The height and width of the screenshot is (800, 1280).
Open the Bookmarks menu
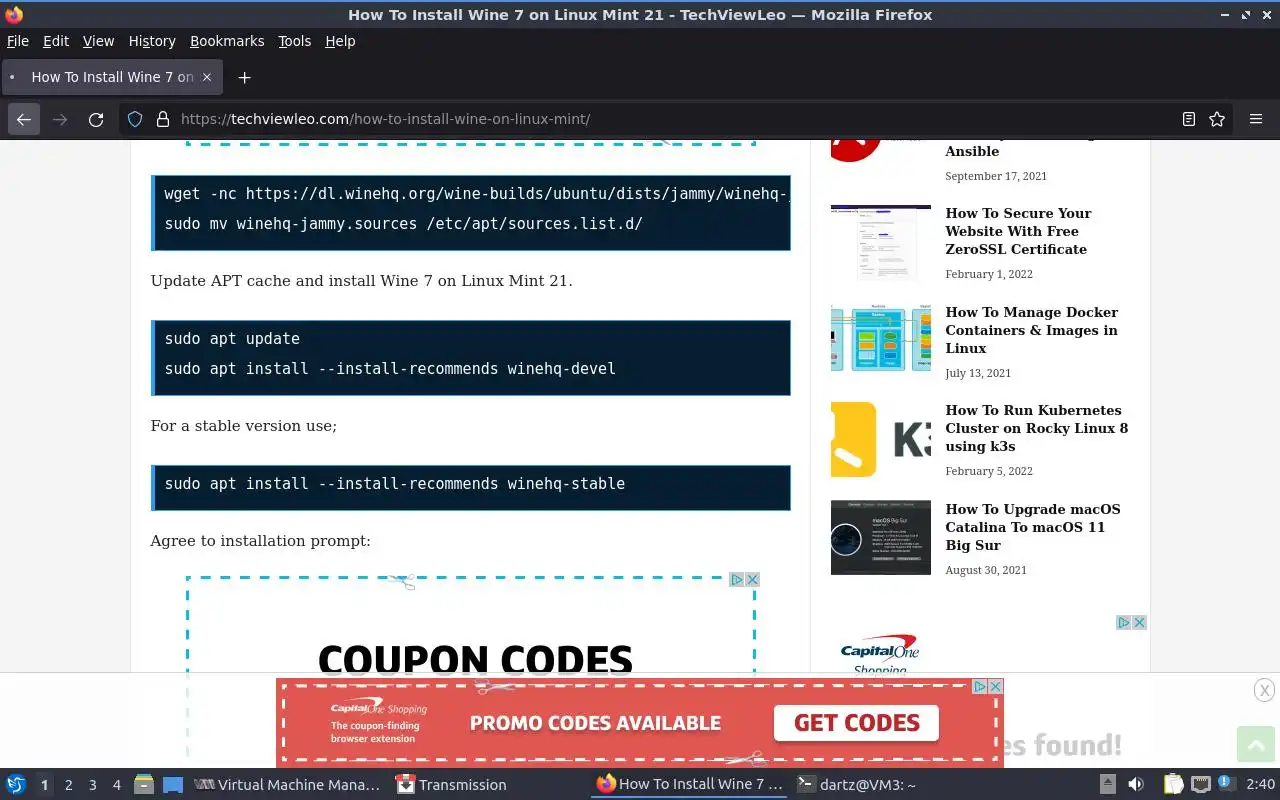coord(227,41)
